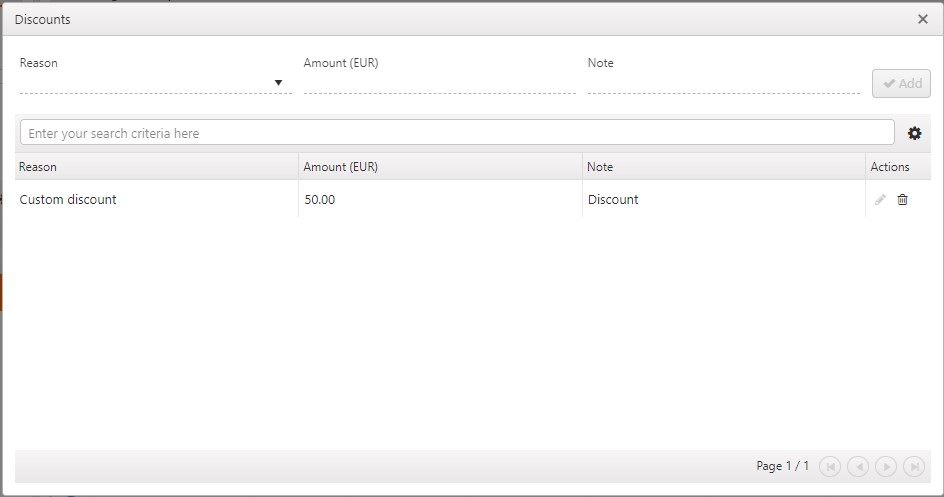Click the 50.00 amount cell
Screen dimensions: 944x497
pyautogui.click(x=439, y=199)
